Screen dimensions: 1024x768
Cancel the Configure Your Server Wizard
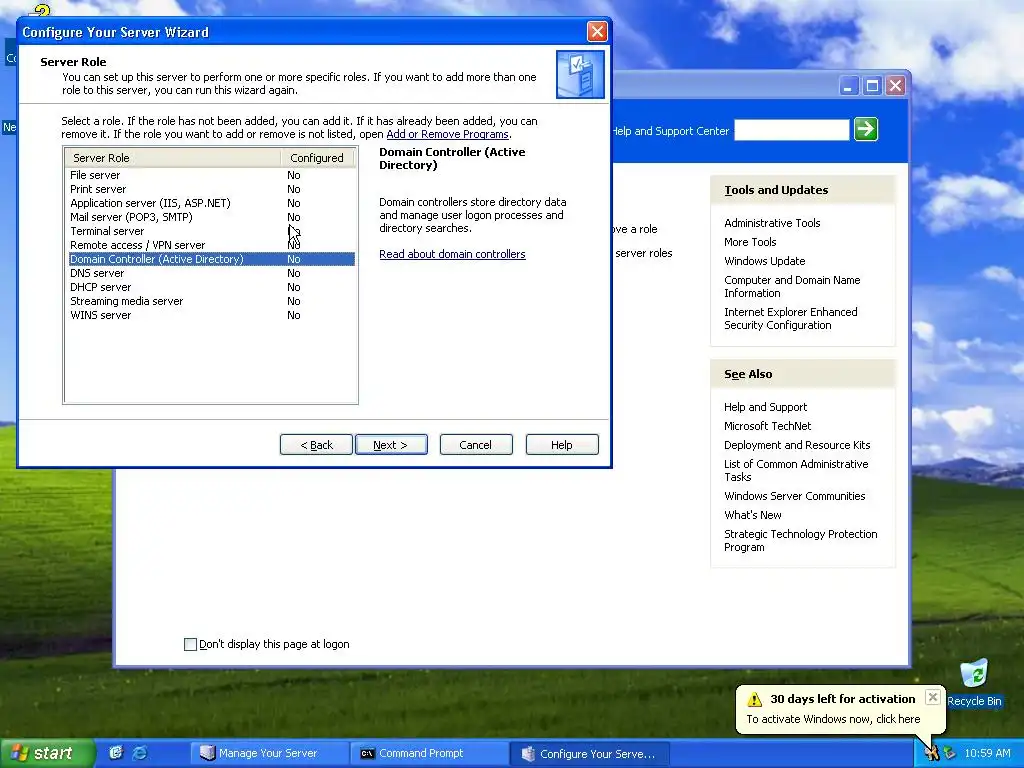pos(476,445)
